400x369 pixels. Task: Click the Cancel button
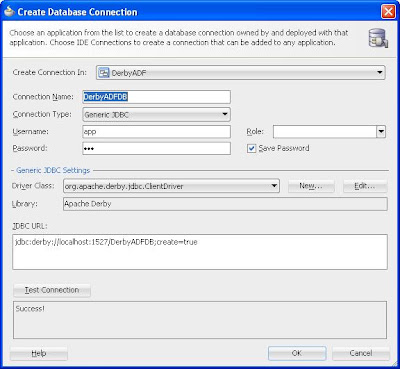click(x=361, y=353)
